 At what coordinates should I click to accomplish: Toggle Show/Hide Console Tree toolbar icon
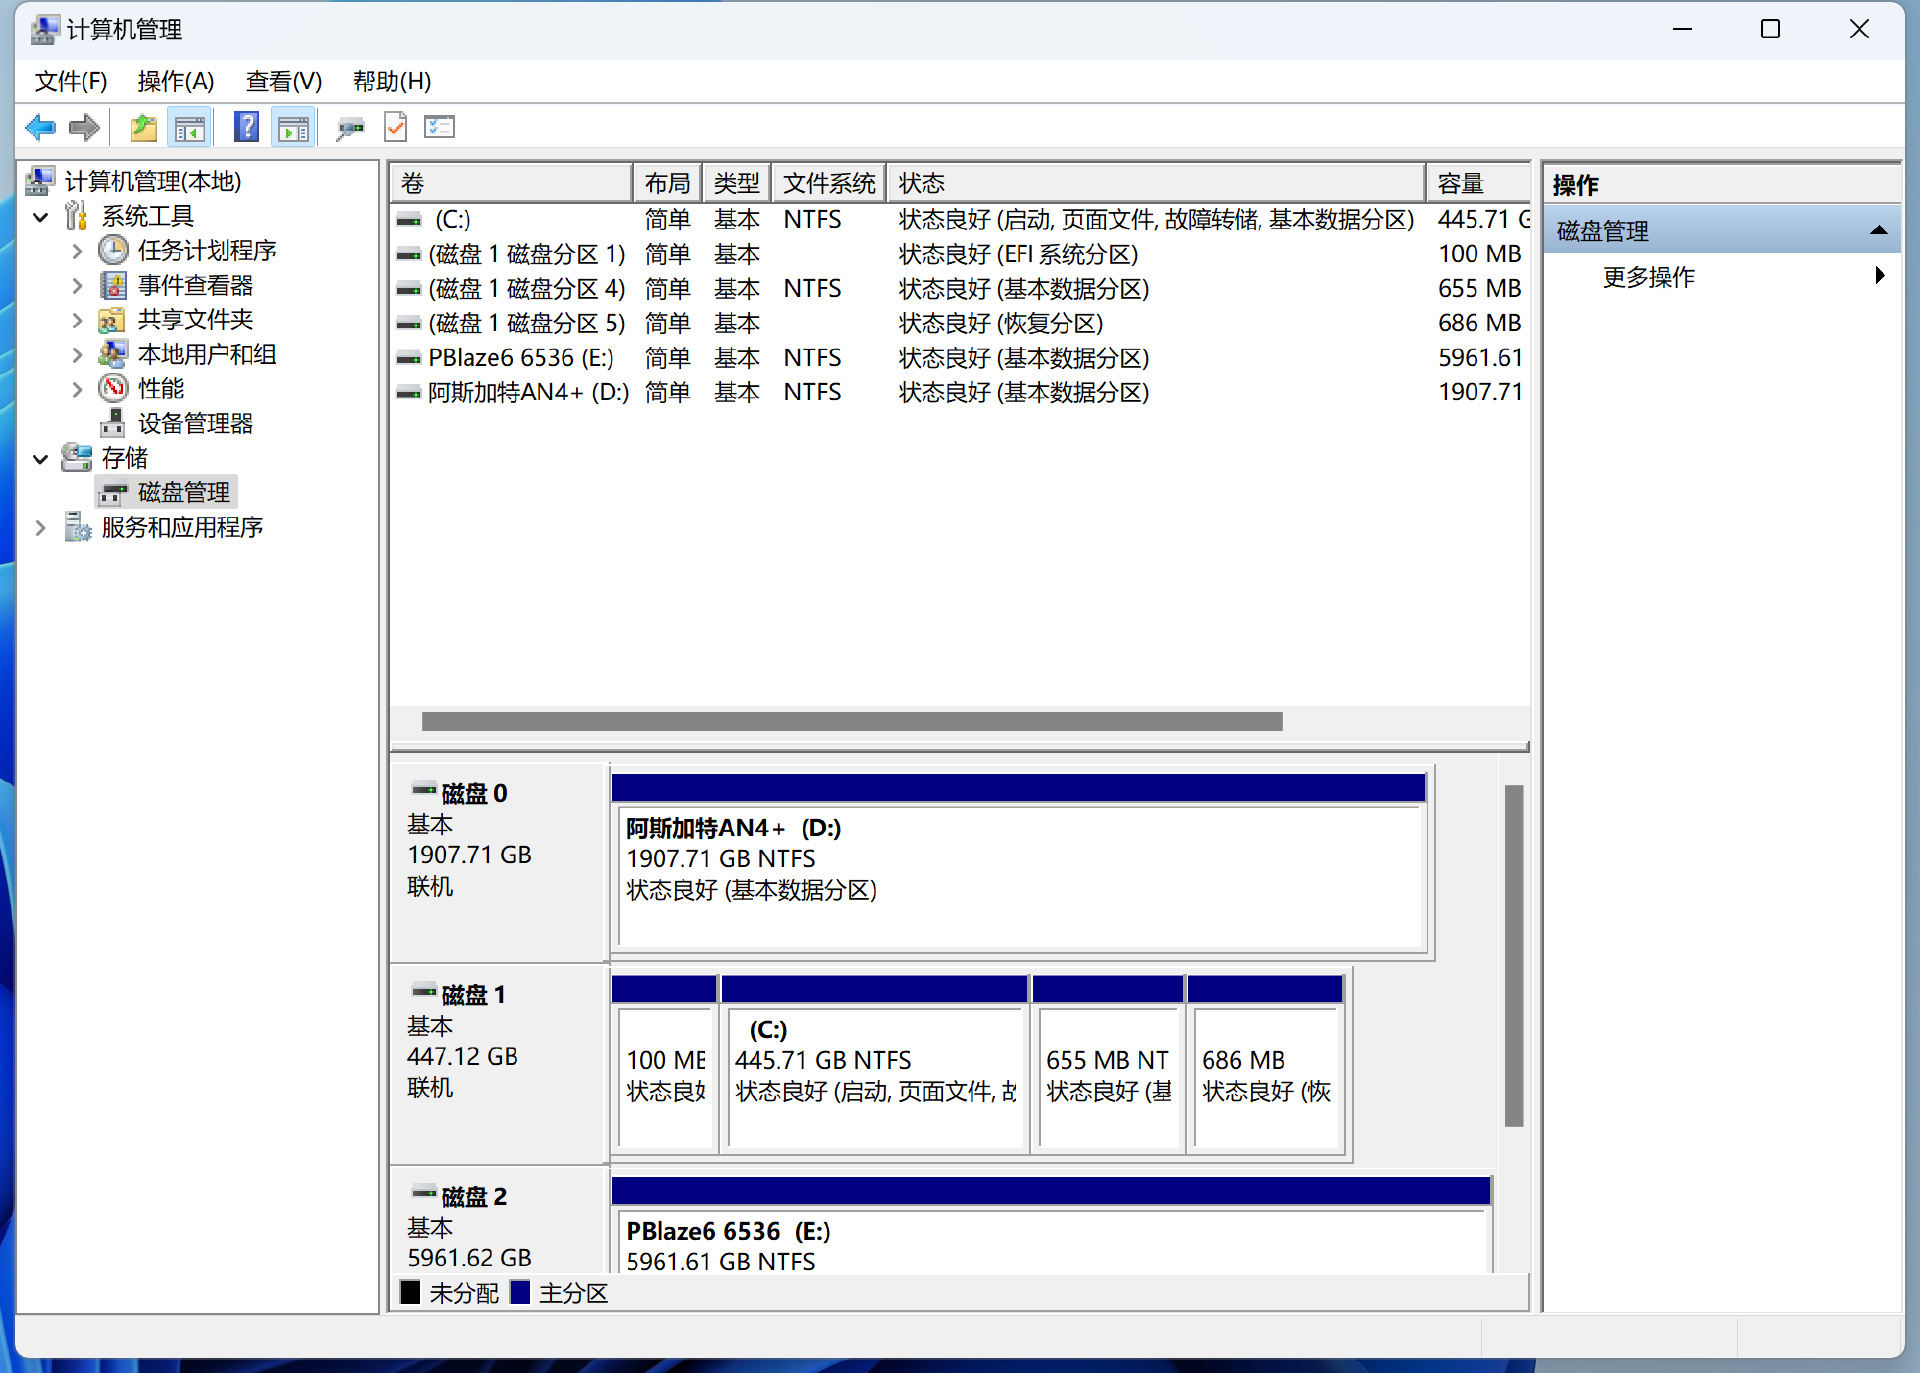pyautogui.click(x=189, y=127)
